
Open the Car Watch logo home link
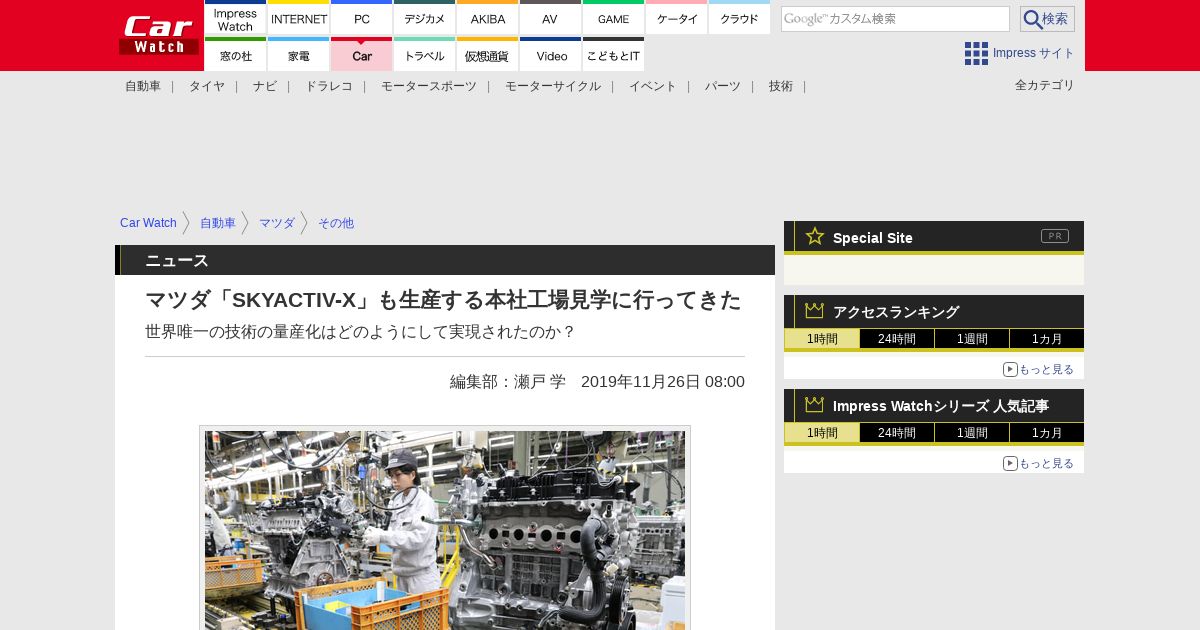pos(159,35)
